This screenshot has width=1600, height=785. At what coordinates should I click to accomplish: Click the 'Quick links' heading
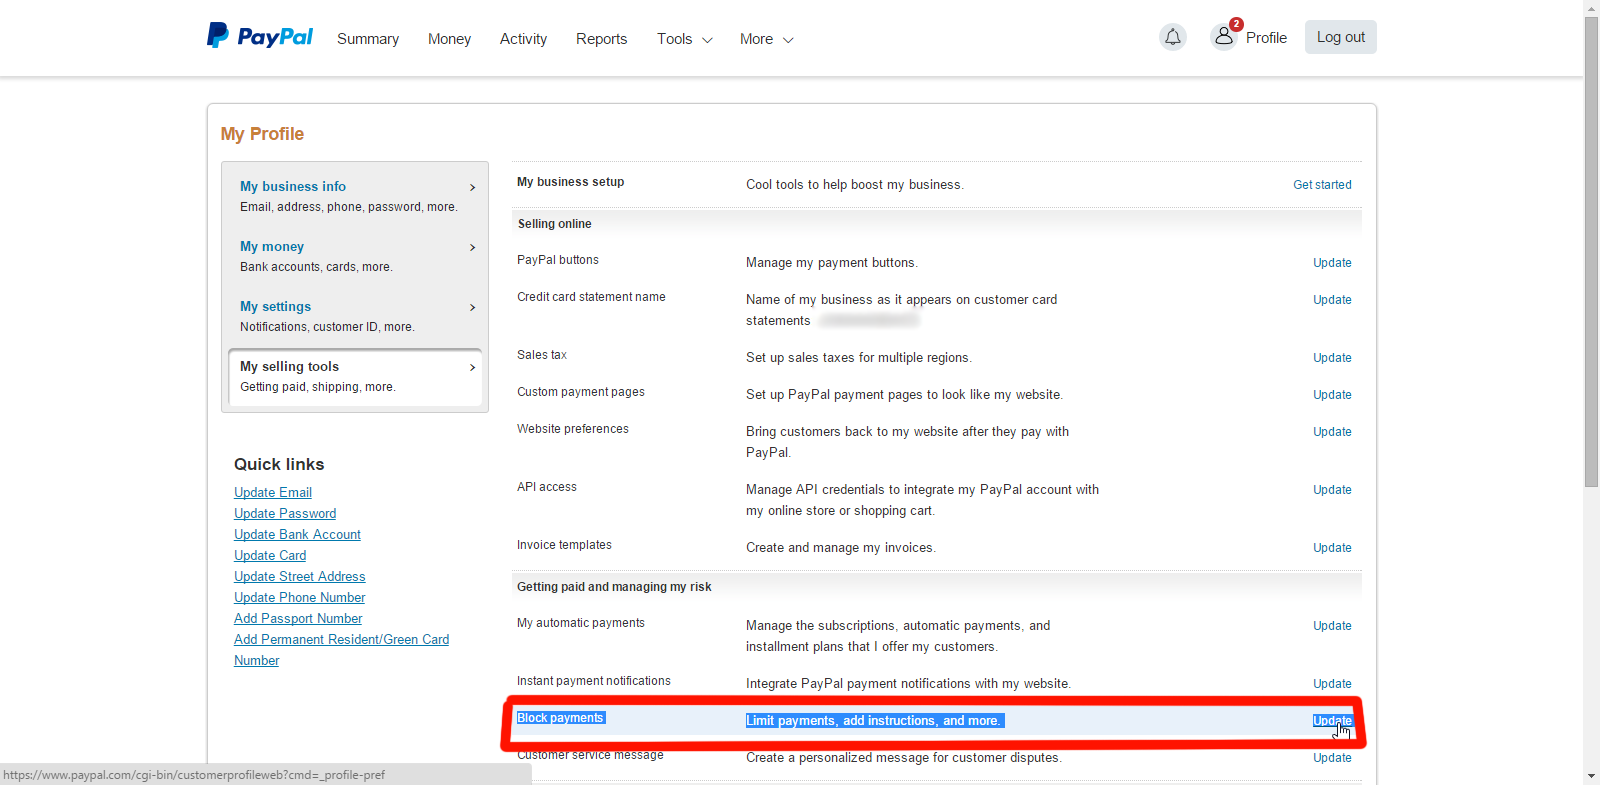click(279, 464)
